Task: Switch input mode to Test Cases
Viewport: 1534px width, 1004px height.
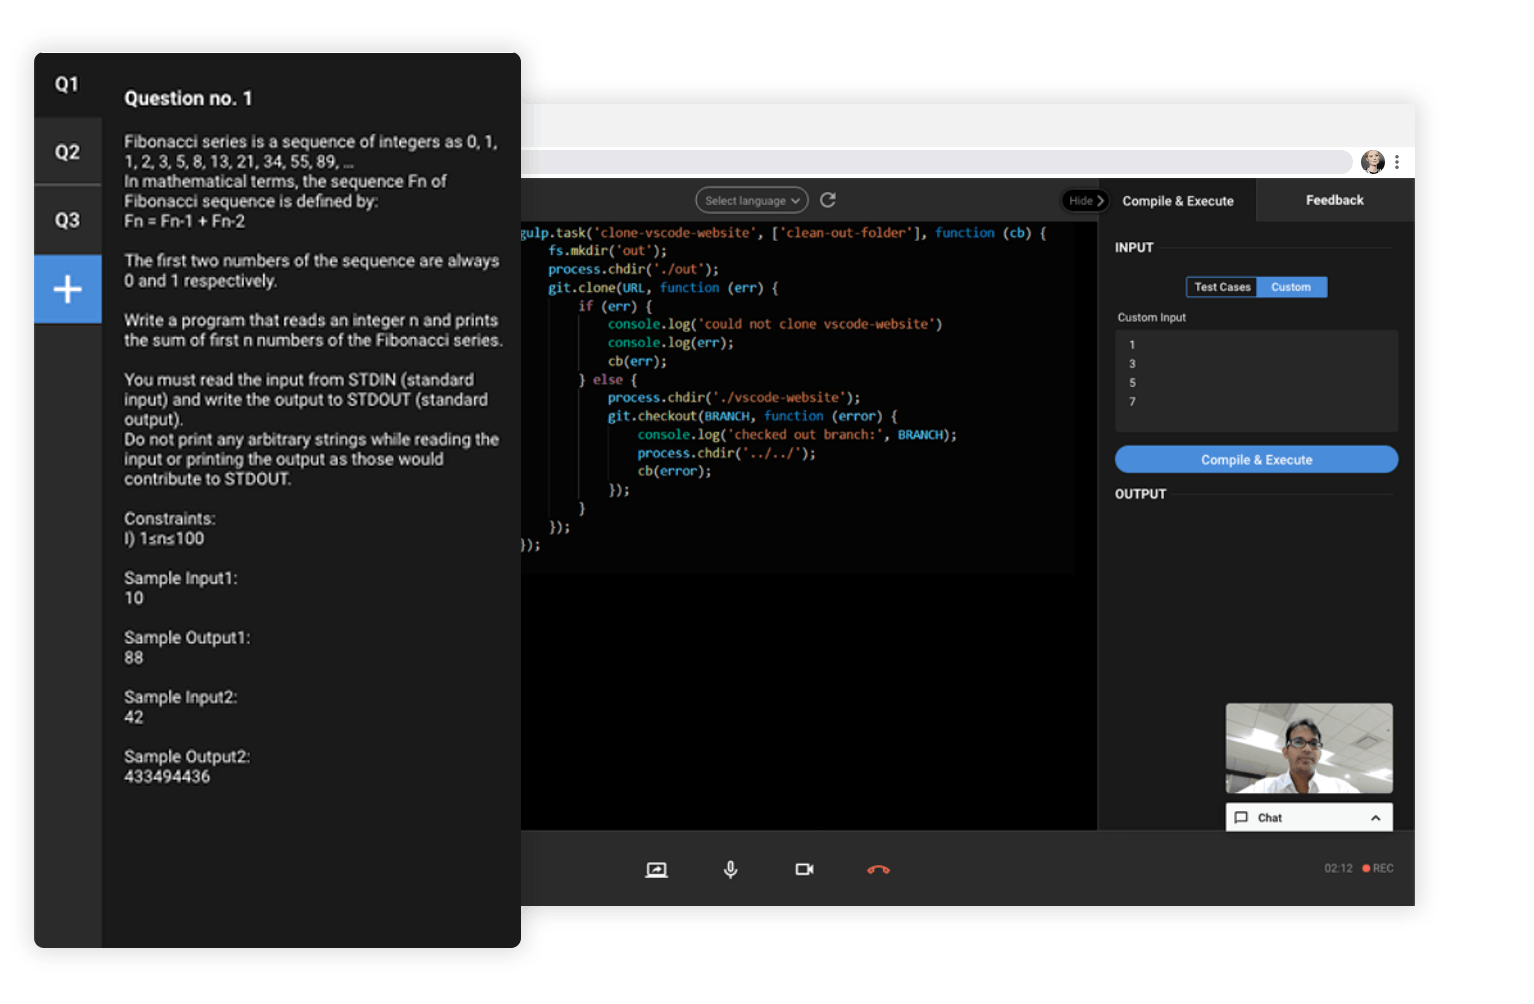Action: point(1221,287)
